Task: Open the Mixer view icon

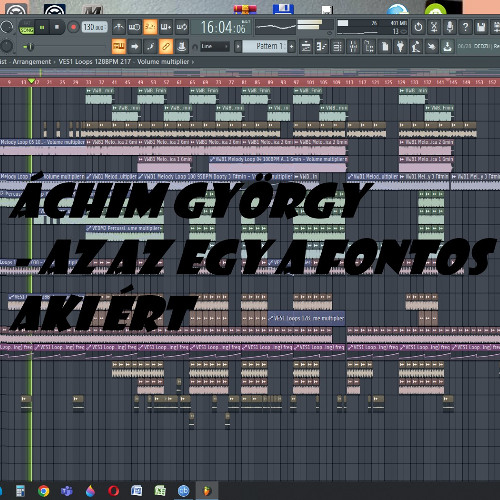Action: coord(353,47)
